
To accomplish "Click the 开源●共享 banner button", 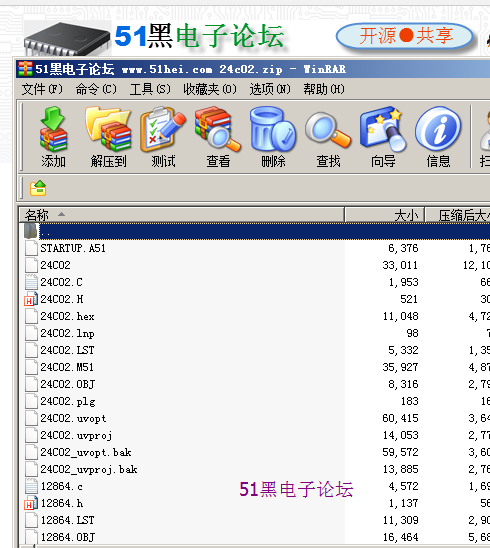I will (x=405, y=36).
